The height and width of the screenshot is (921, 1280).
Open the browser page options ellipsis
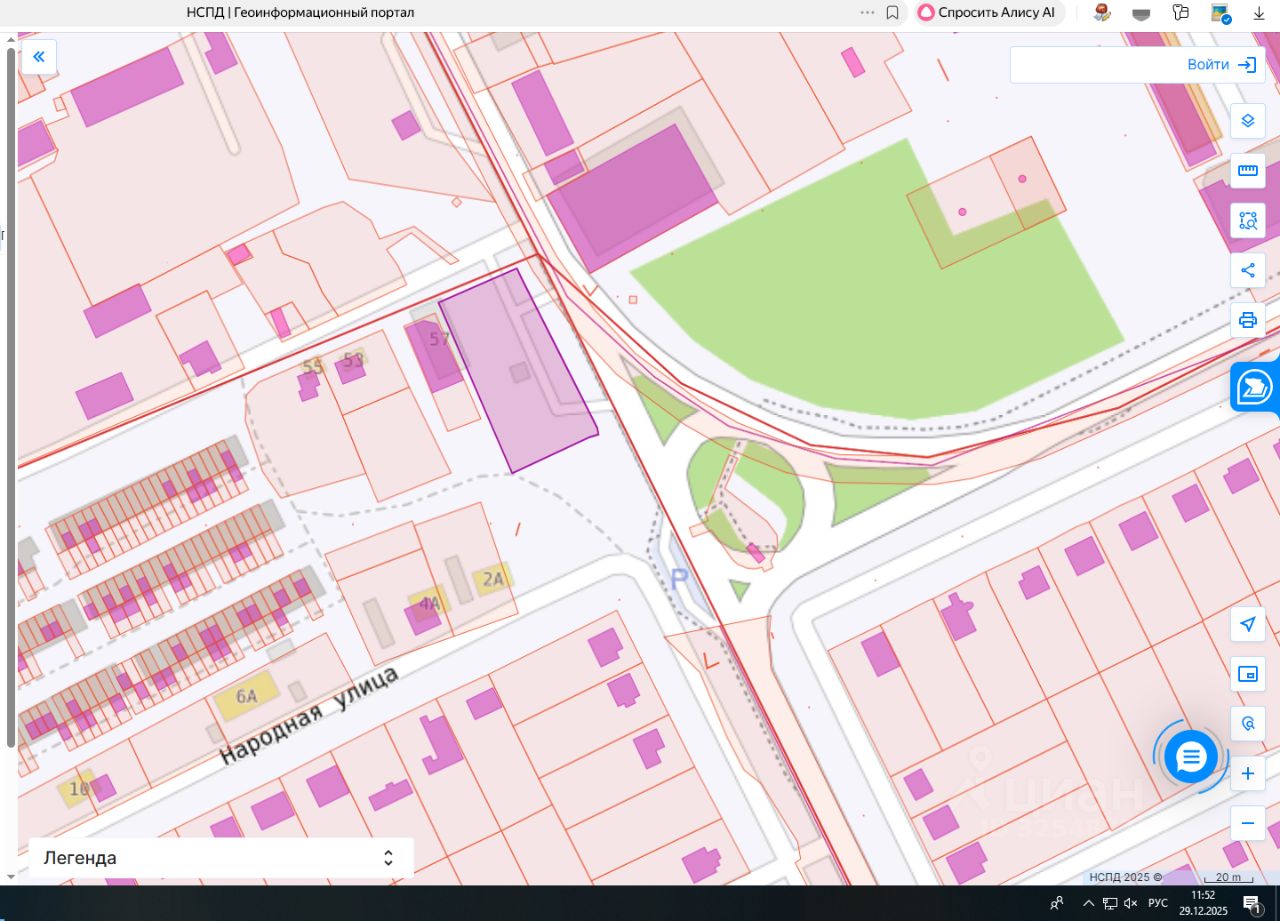click(867, 13)
